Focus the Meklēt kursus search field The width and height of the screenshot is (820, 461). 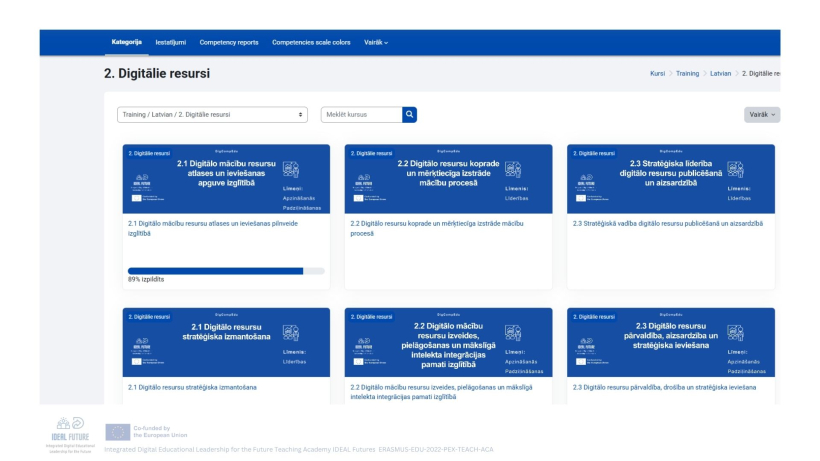coord(361,114)
